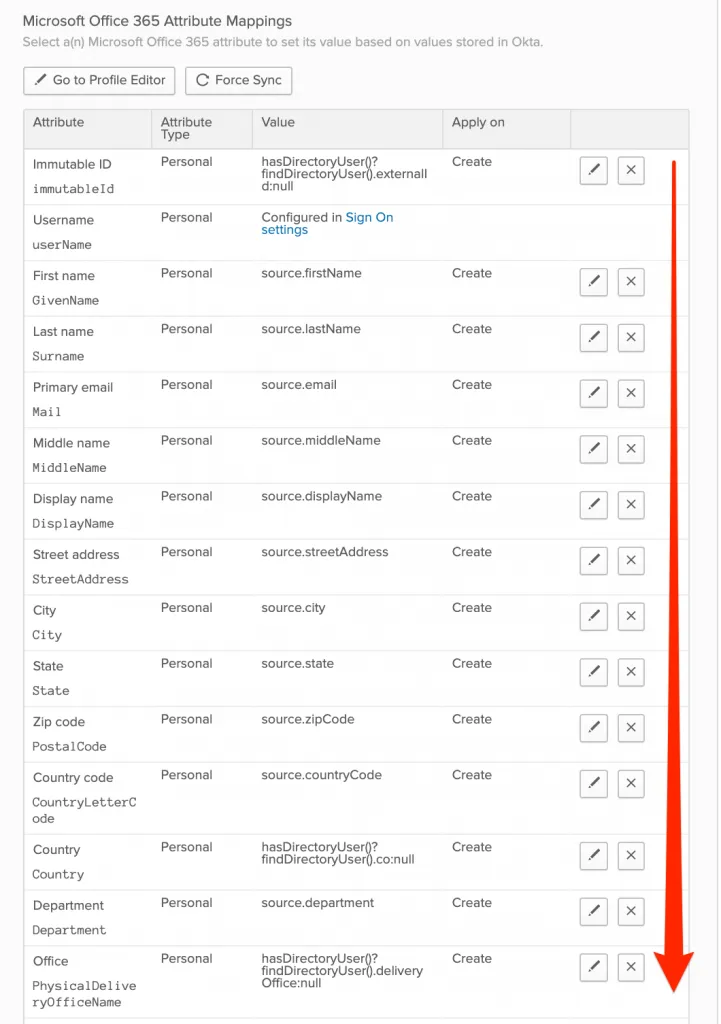Edit the City attribute mapping
The width and height of the screenshot is (721, 1024).
[593, 617]
